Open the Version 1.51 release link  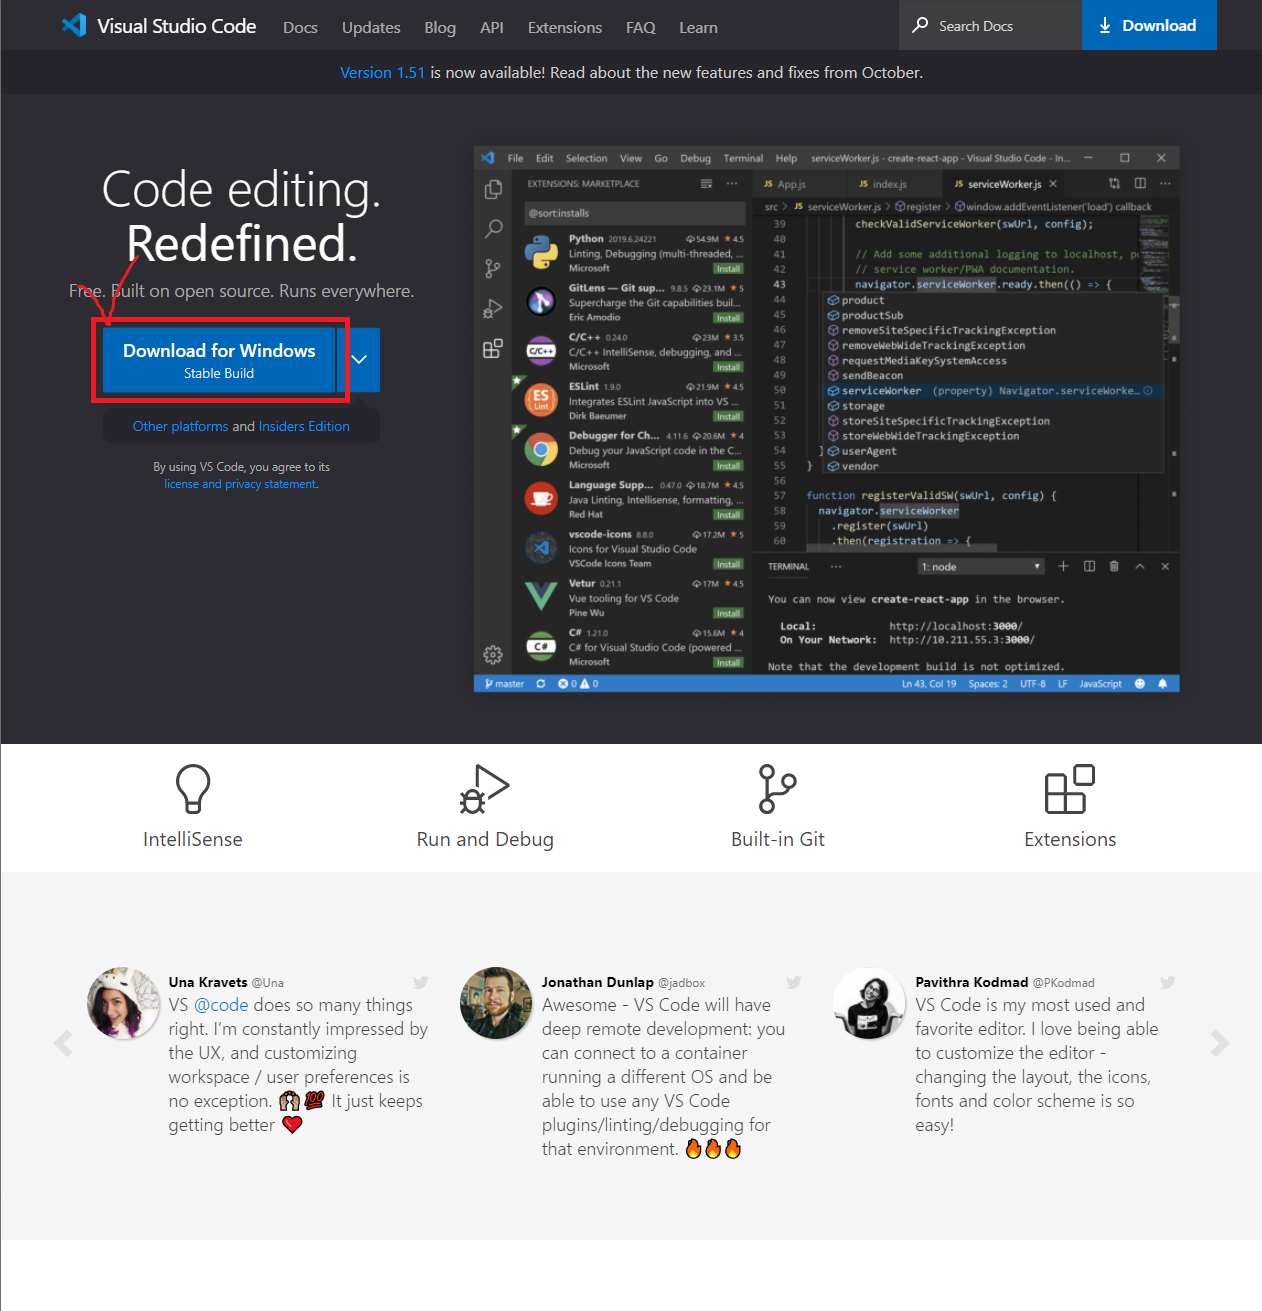coord(382,72)
